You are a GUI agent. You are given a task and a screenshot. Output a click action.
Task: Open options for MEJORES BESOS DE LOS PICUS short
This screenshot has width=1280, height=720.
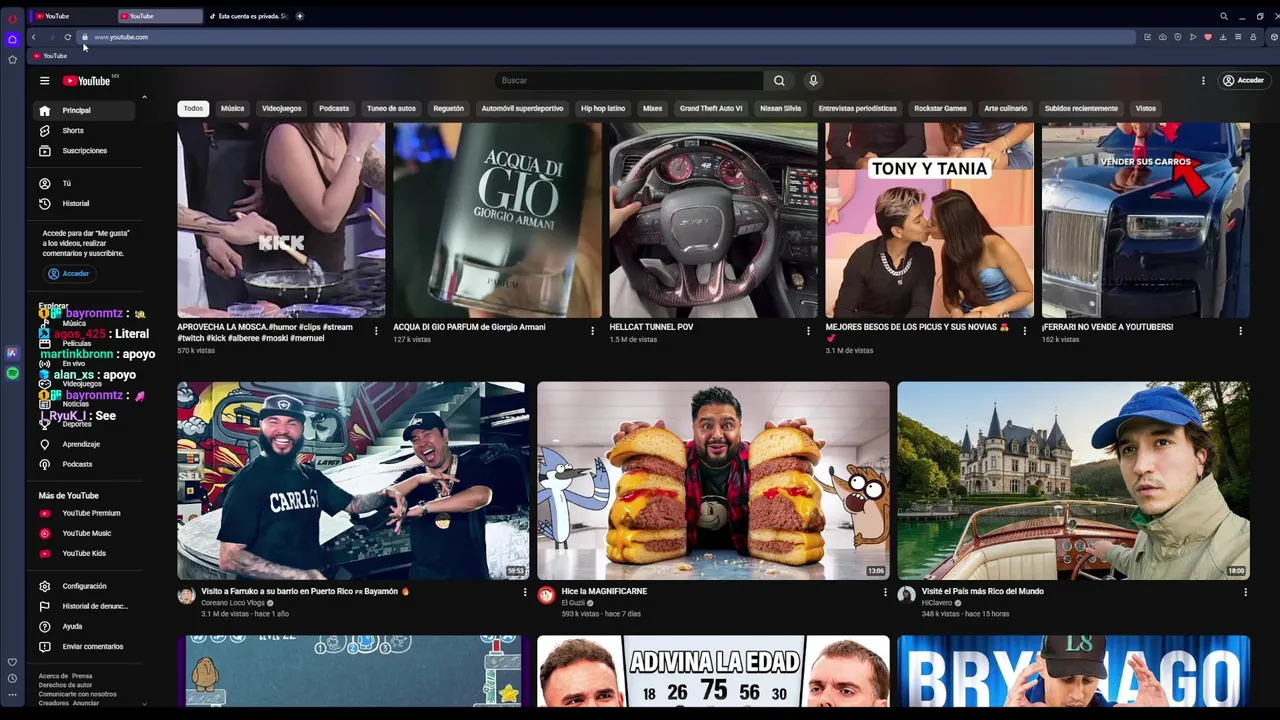click(1024, 331)
